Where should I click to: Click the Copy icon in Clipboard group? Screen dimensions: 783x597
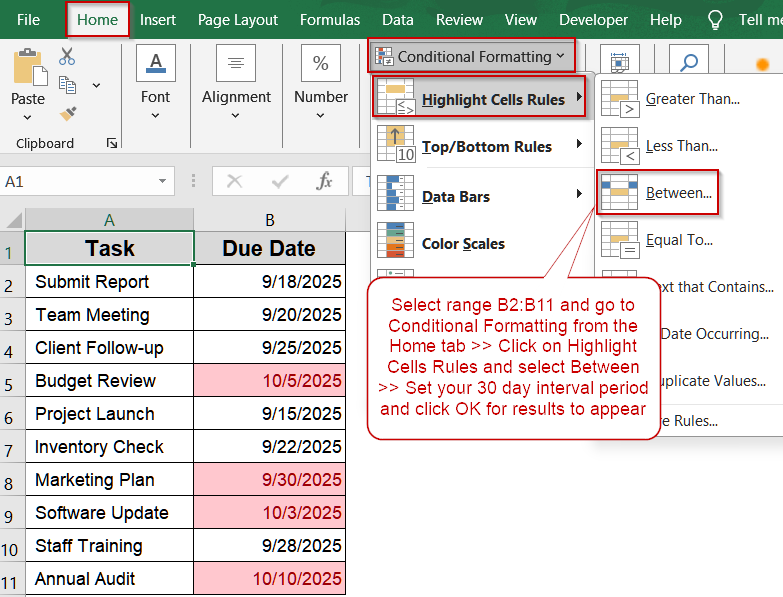68,85
